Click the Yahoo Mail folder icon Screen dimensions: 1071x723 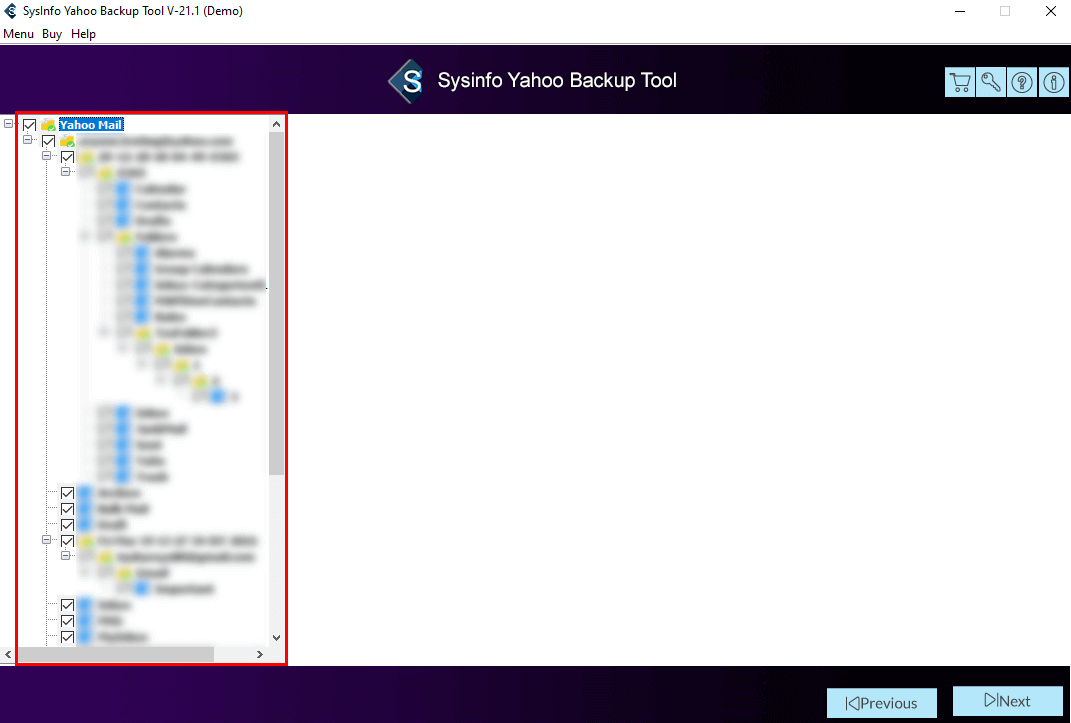tap(48, 125)
